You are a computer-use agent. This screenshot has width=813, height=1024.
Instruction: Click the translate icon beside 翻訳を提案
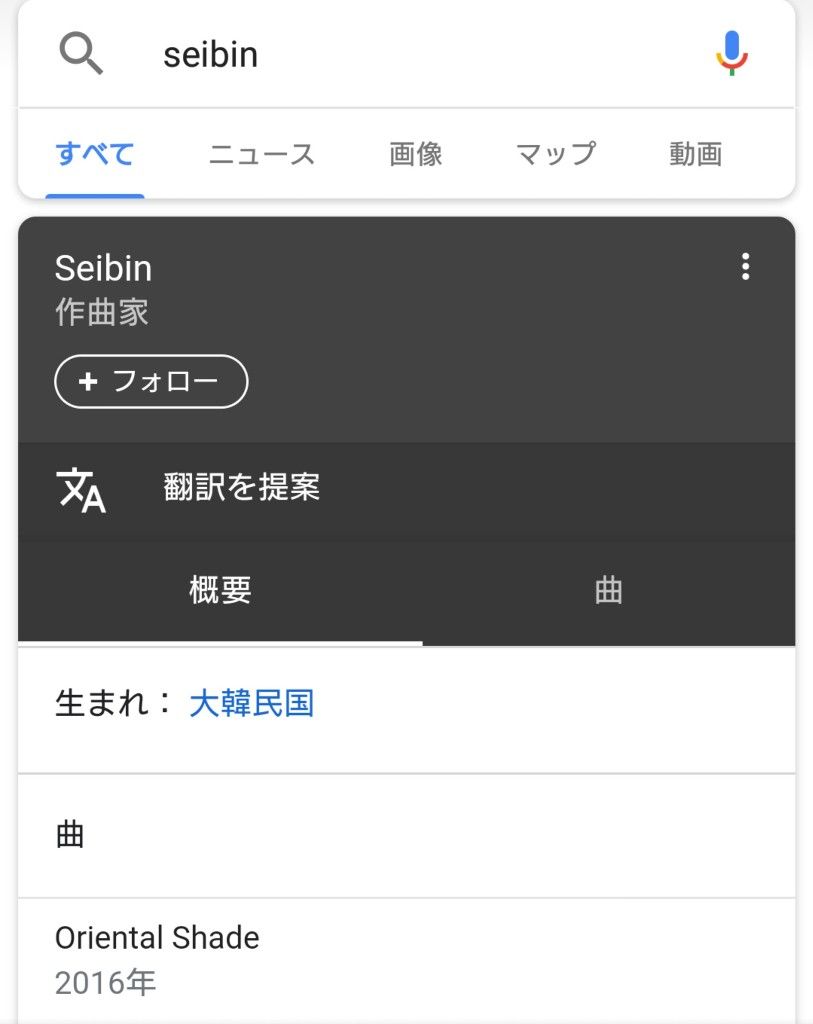click(x=81, y=490)
